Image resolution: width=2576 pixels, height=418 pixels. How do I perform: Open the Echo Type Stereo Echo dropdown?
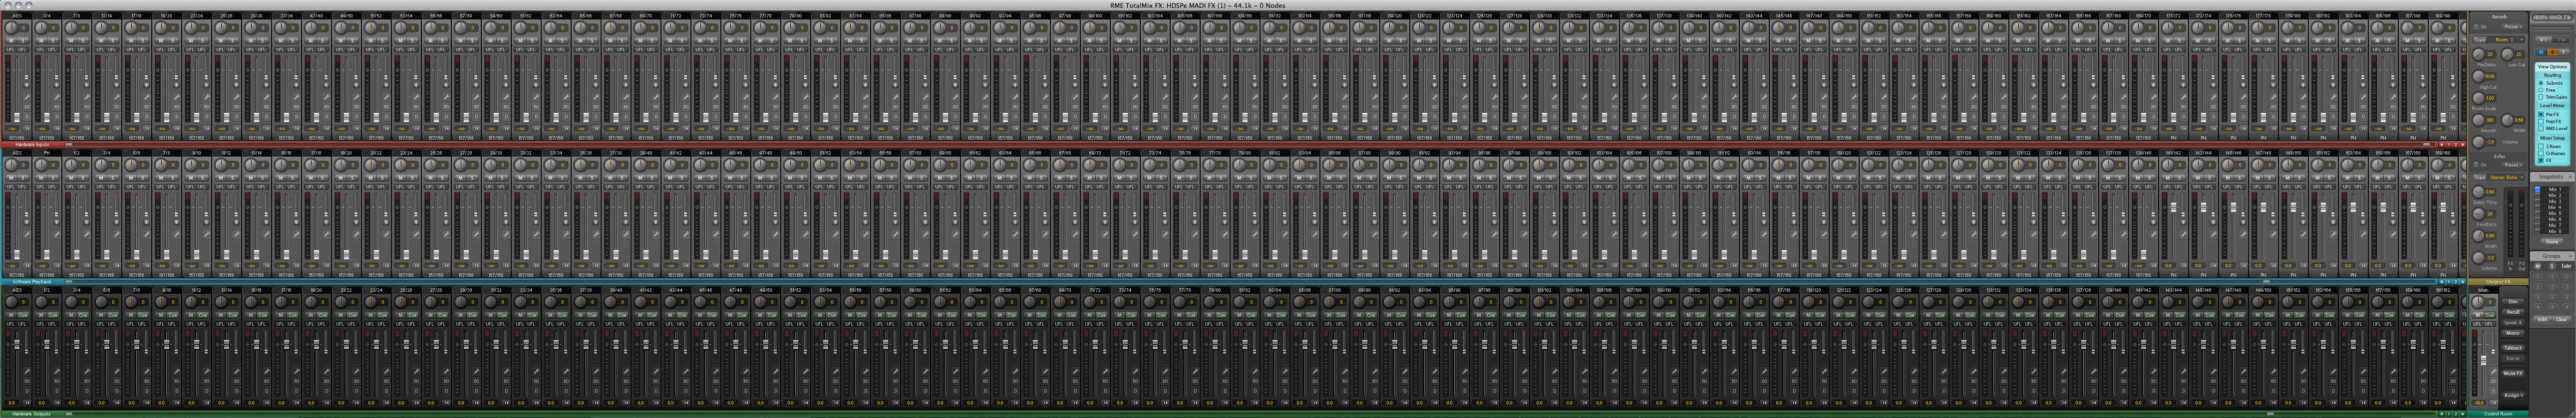[x=2507, y=177]
